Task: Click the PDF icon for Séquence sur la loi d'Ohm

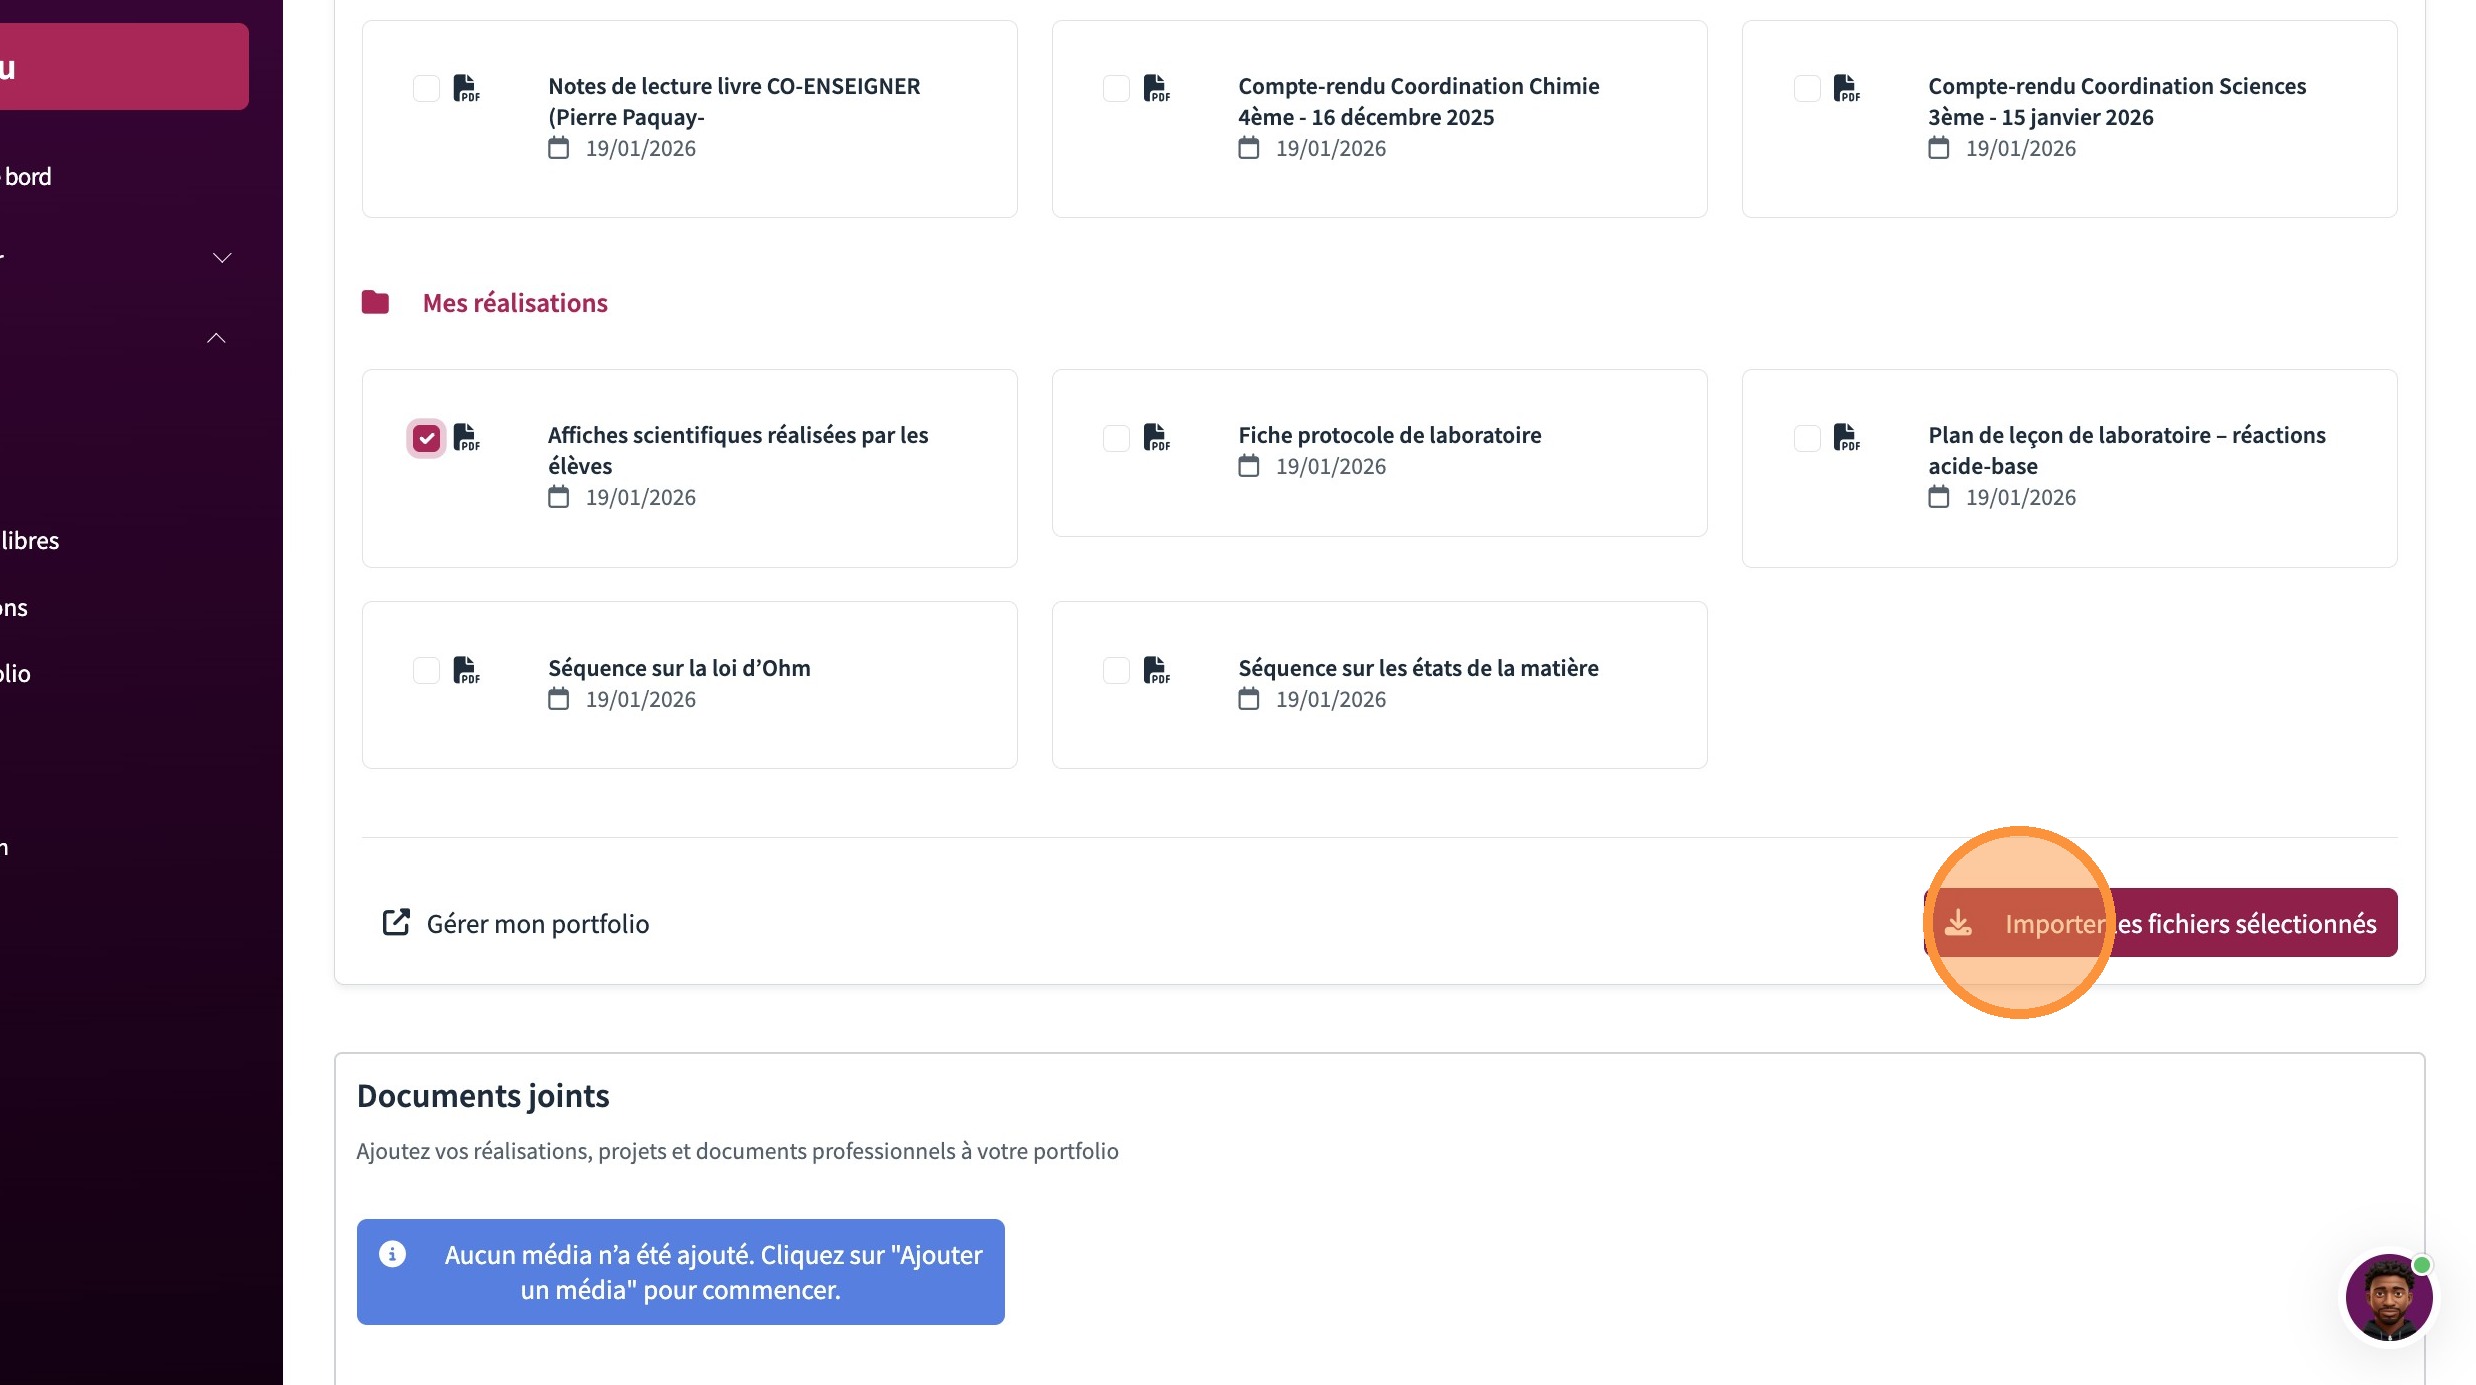Action: (466, 670)
